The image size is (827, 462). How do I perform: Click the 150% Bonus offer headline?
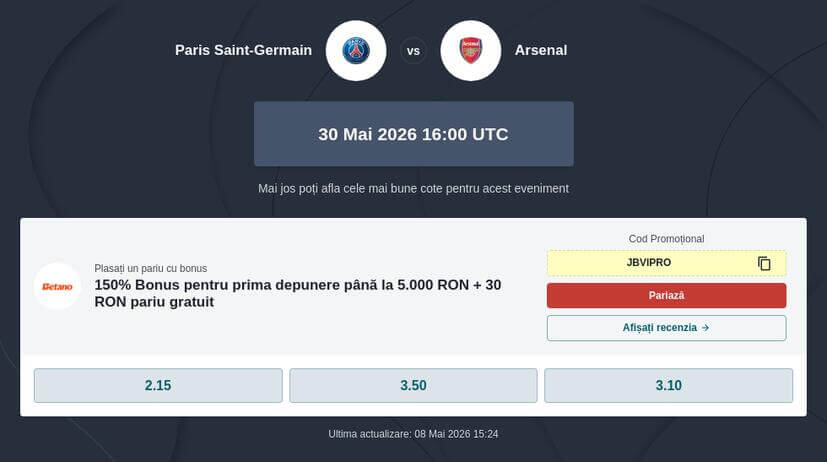pyautogui.click(x=297, y=293)
